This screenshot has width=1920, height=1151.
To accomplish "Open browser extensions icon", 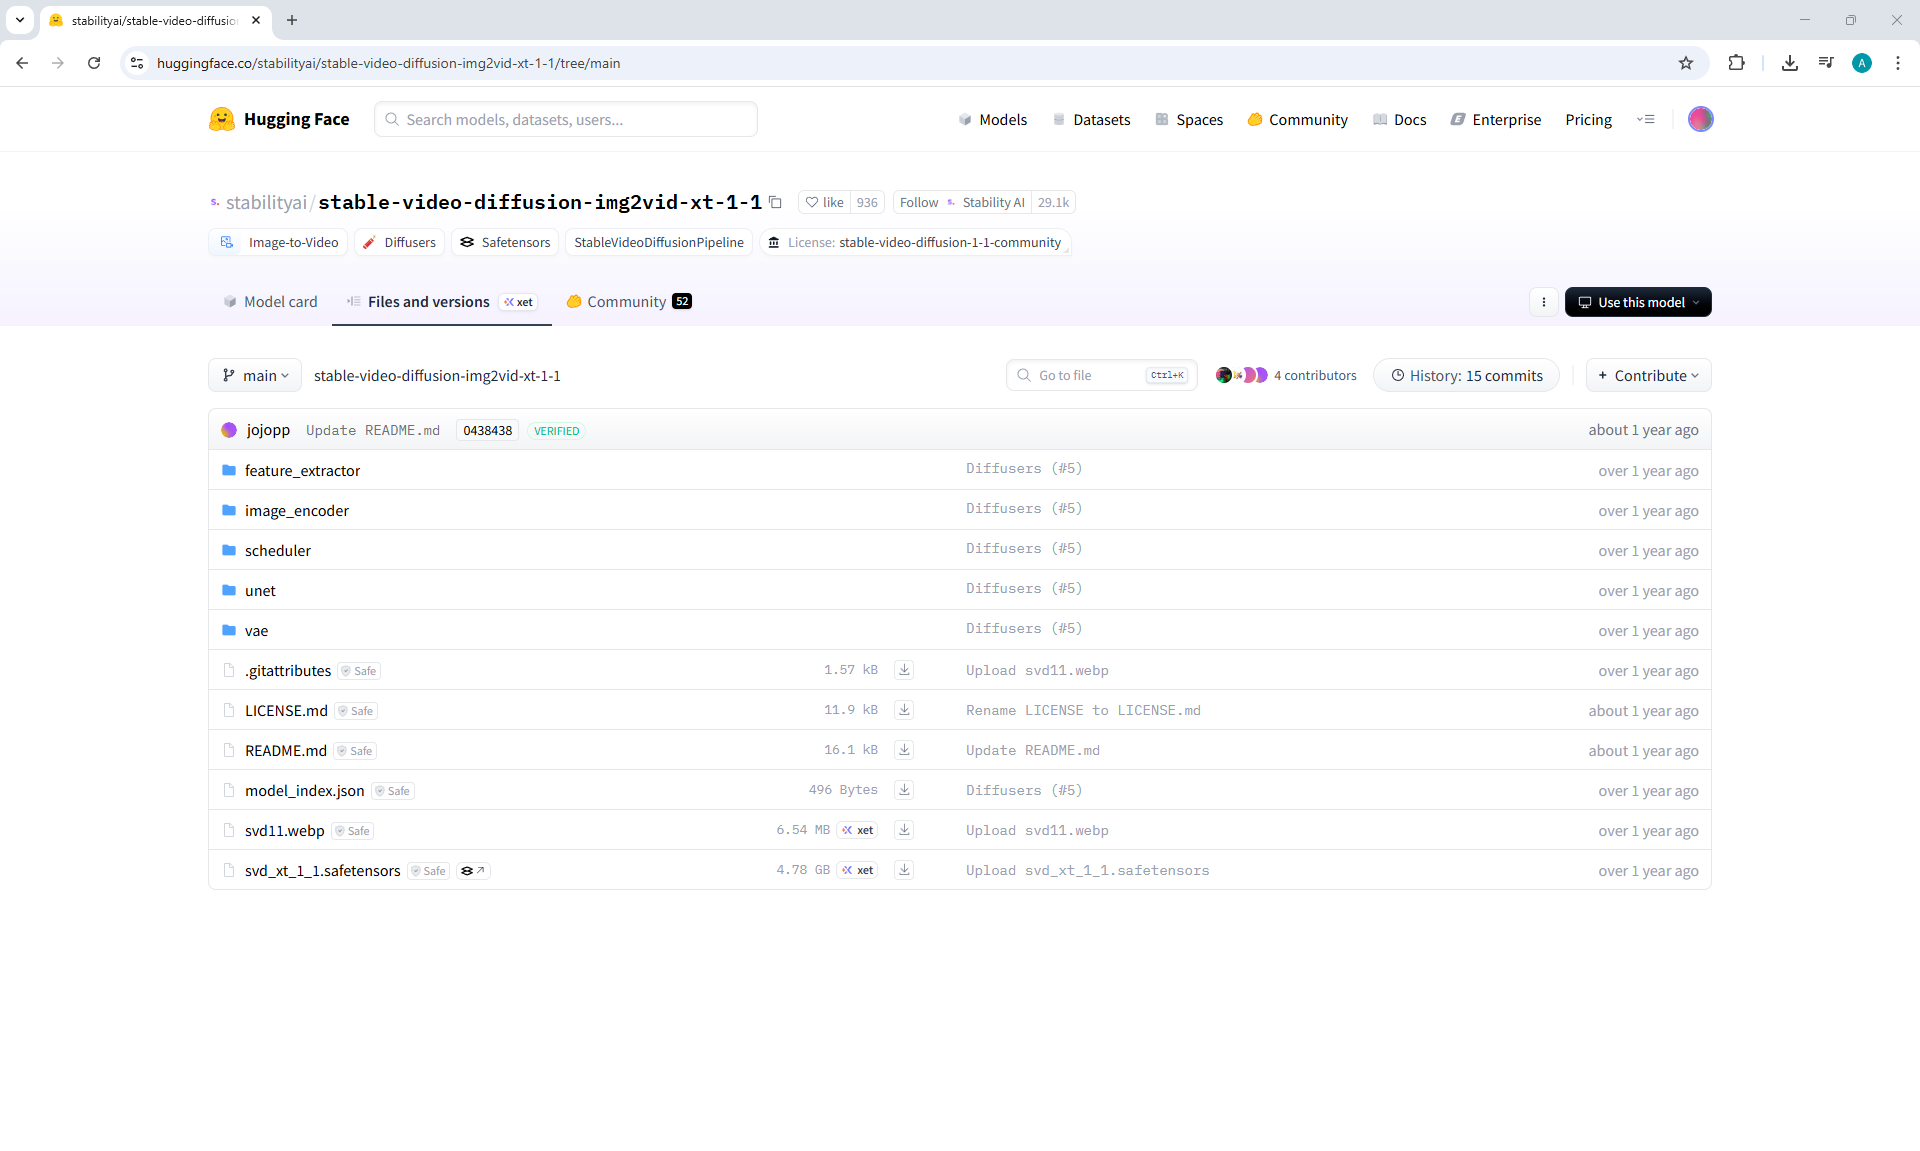I will tap(1736, 63).
